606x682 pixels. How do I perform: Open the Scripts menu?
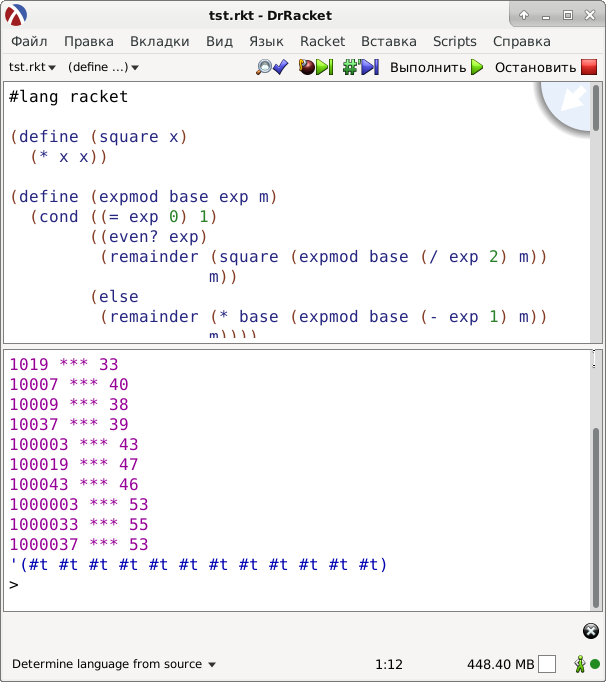coord(455,41)
